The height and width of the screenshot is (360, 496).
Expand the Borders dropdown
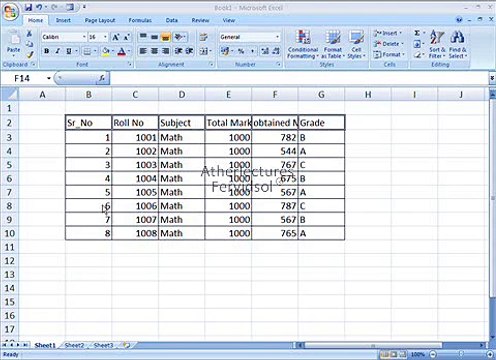95,51
